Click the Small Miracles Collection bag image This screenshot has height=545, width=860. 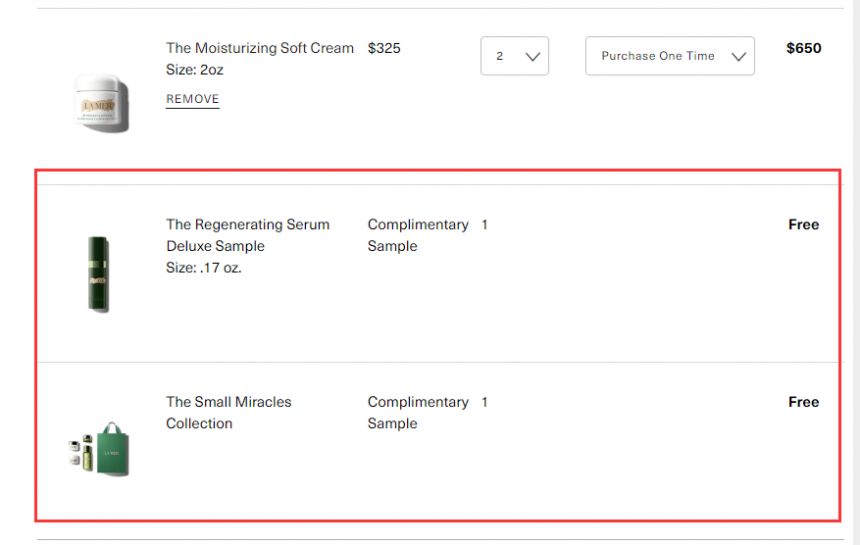point(99,449)
